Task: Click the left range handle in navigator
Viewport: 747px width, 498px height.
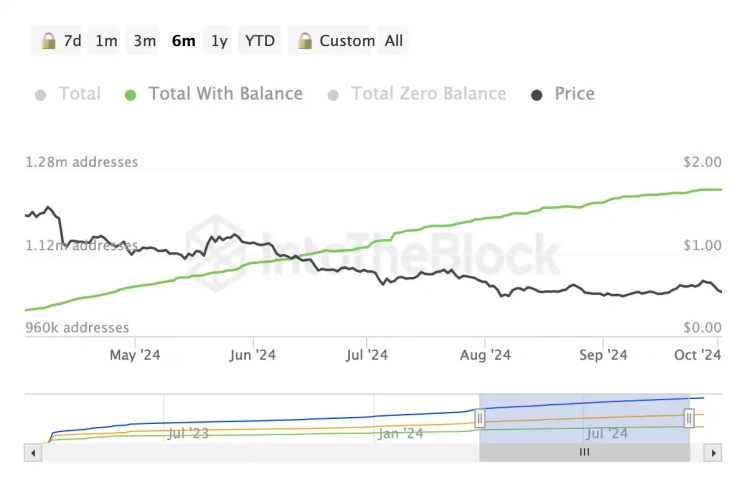Action: coord(480,418)
